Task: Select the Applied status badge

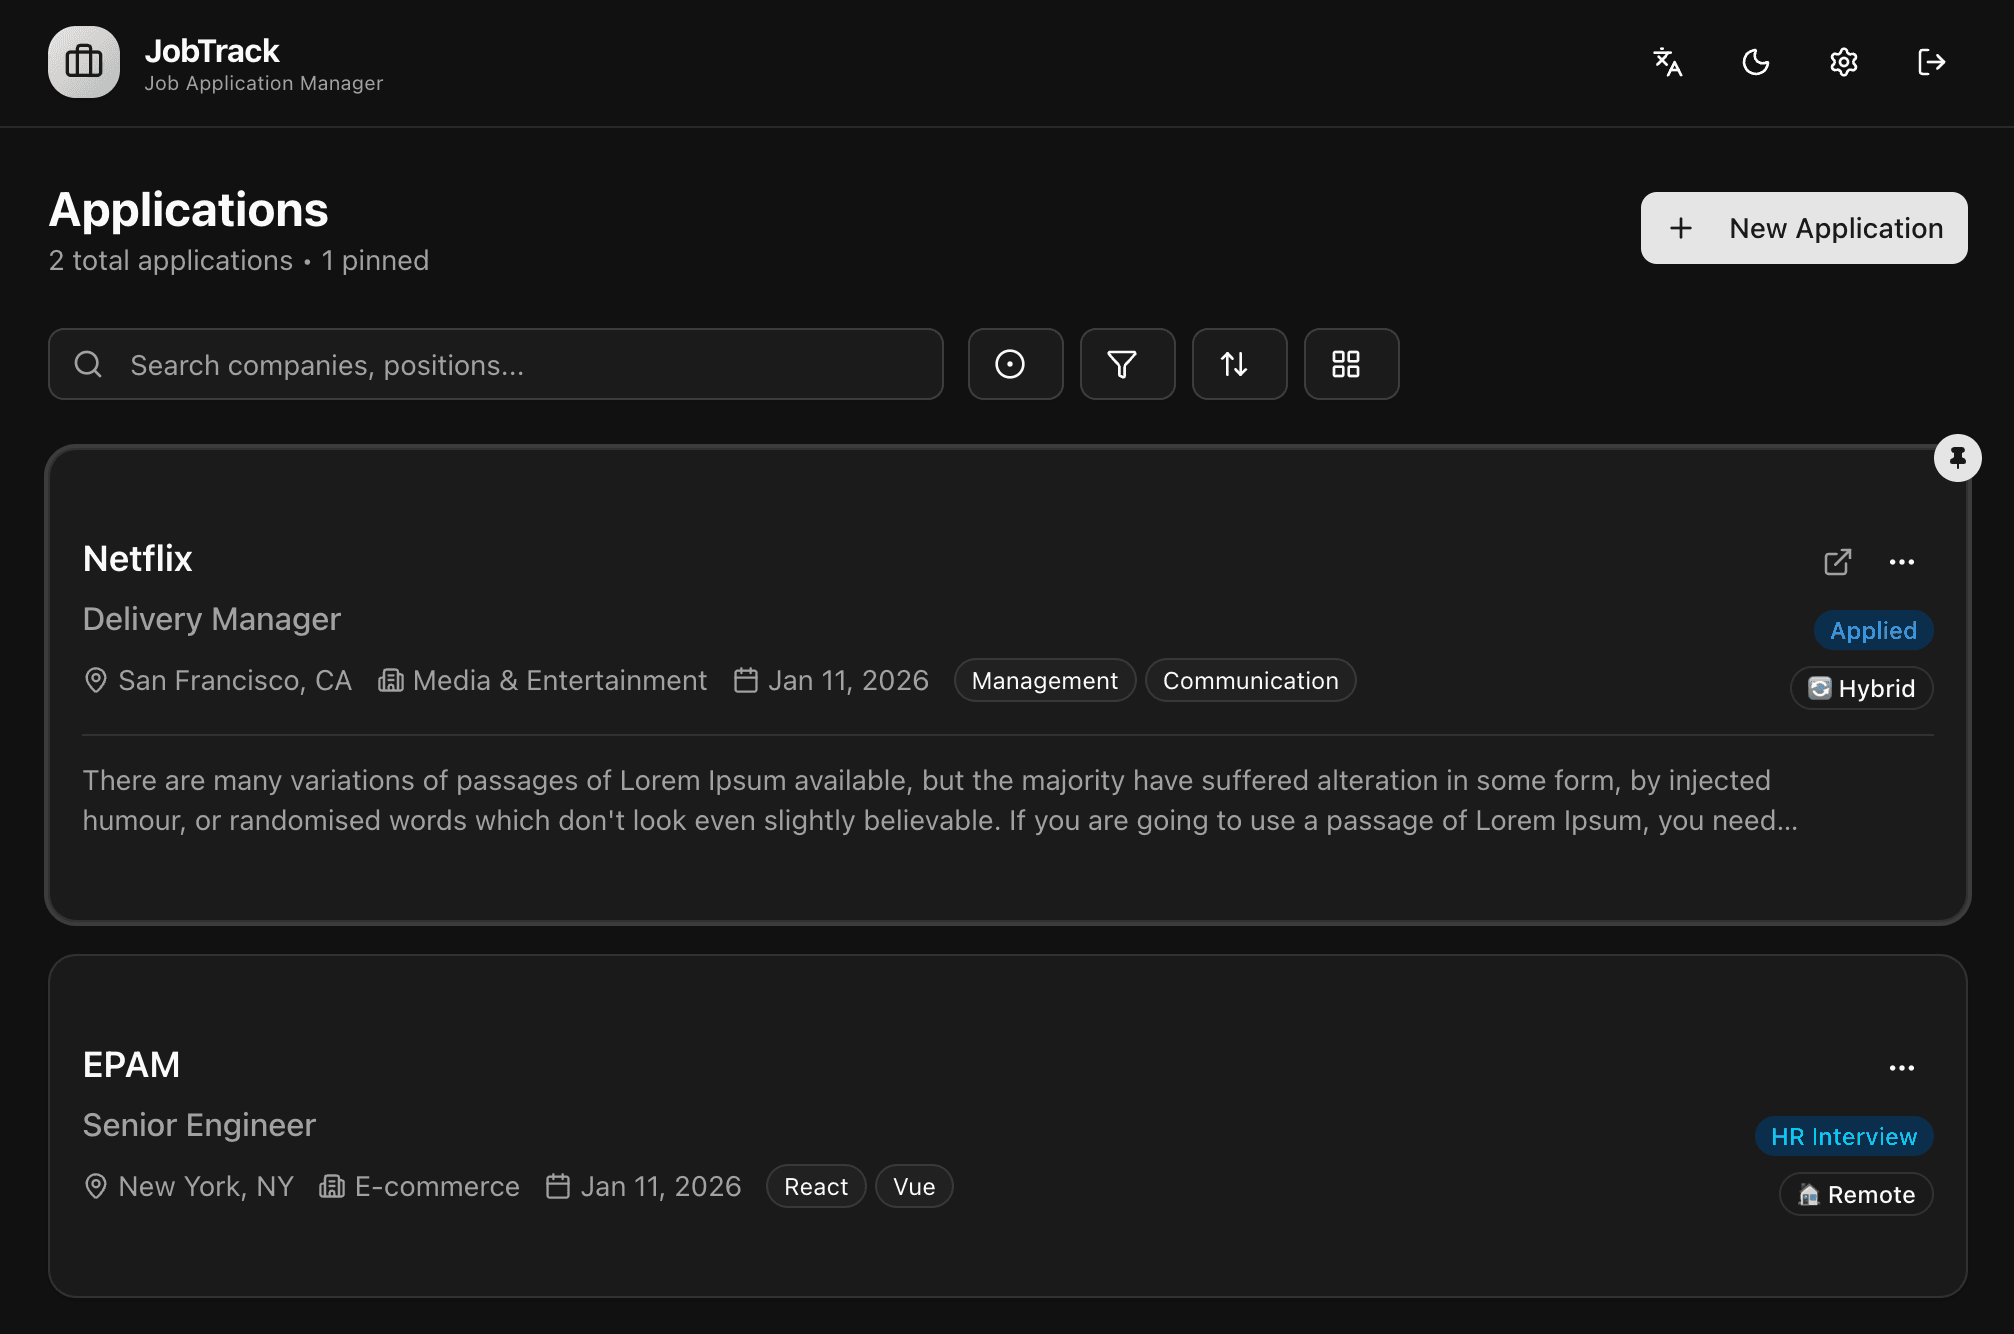Action: tap(1872, 630)
